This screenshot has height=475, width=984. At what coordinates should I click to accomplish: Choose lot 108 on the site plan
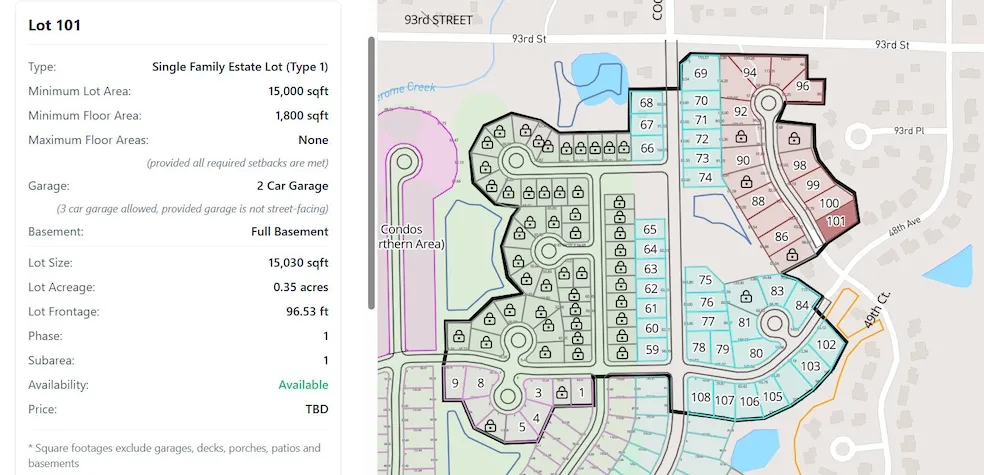701,398
